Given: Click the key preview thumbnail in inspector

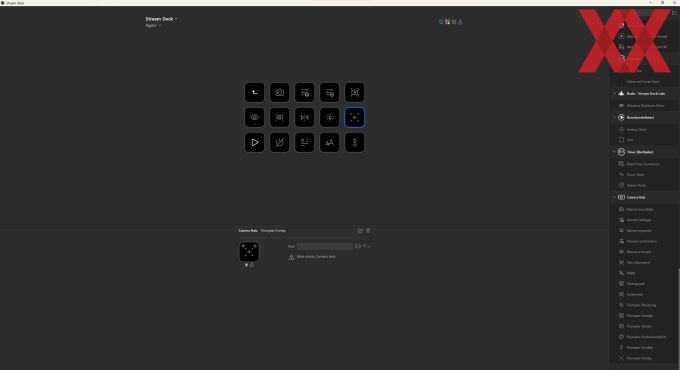Looking at the screenshot, I should [x=249, y=252].
